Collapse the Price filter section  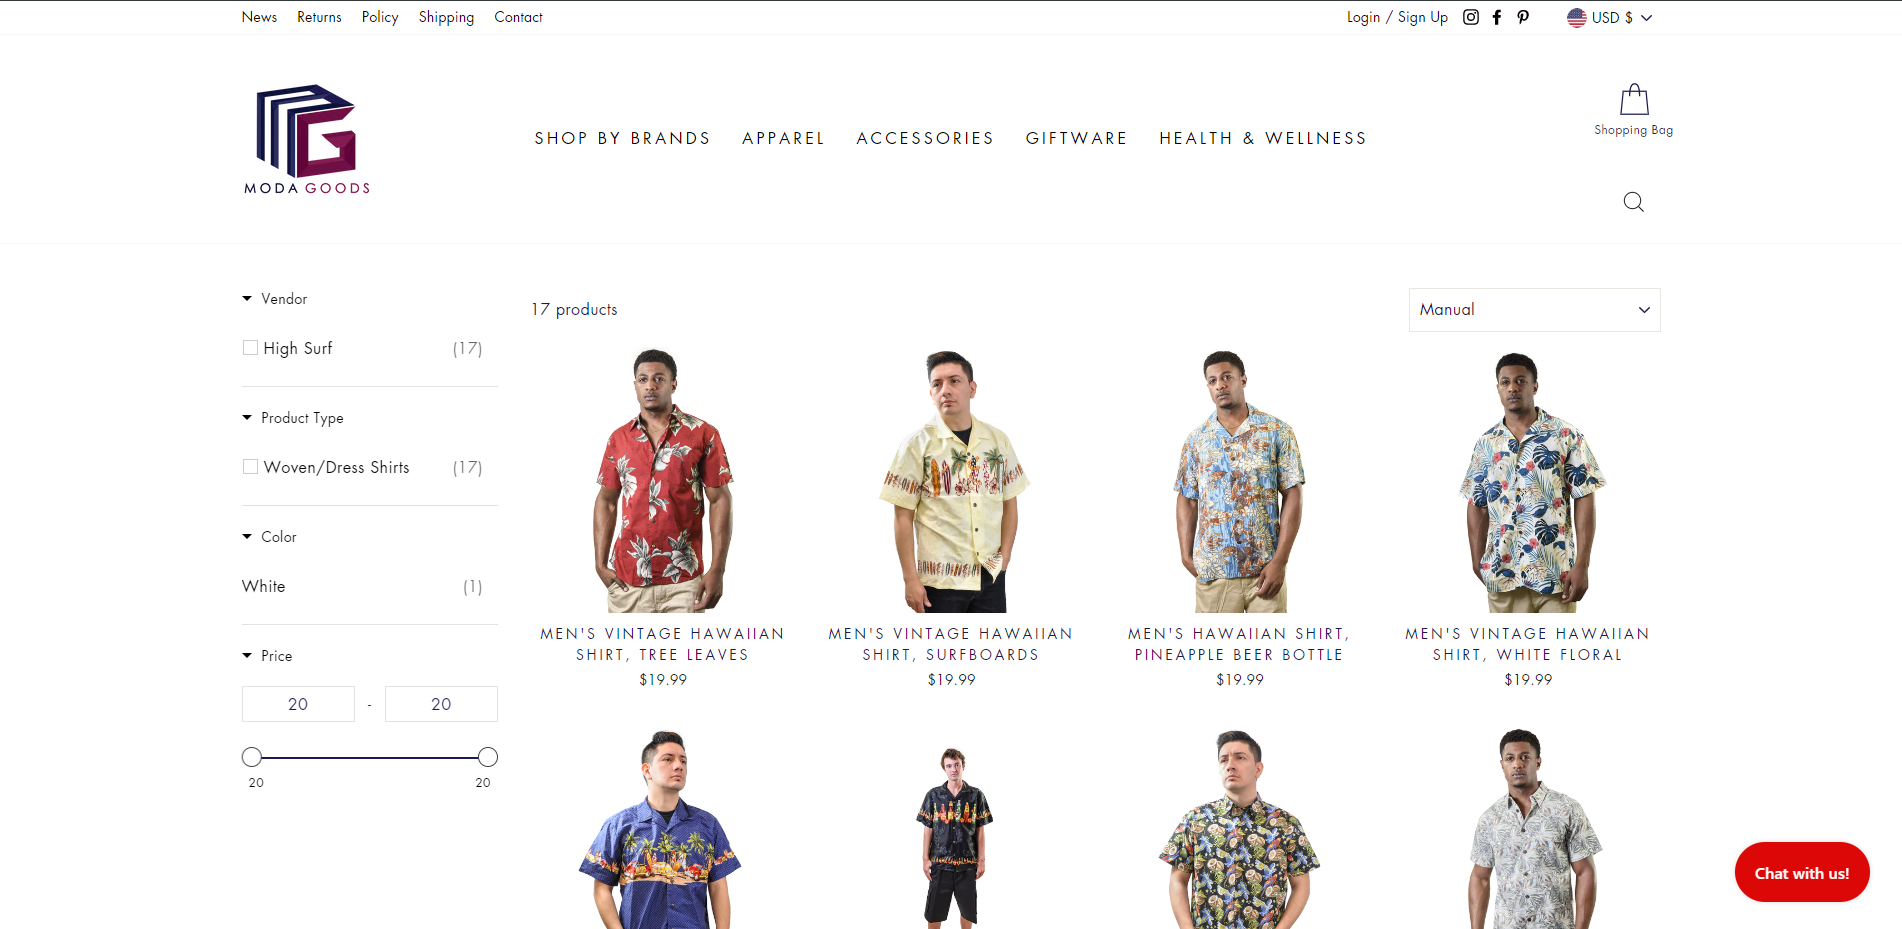268,656
